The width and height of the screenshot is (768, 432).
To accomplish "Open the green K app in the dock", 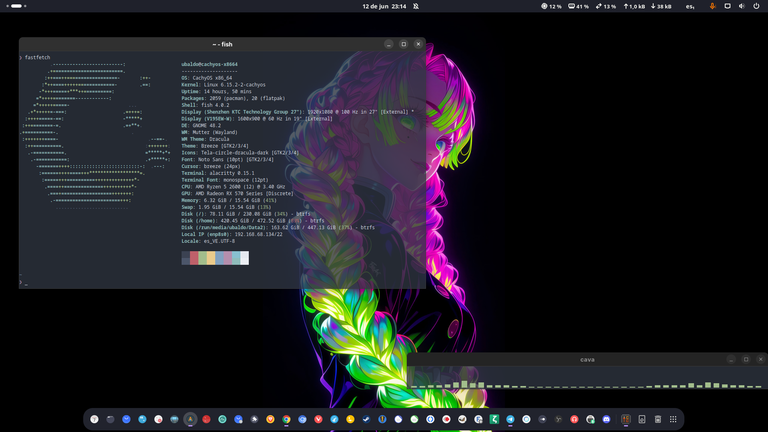I will point(494,419).
